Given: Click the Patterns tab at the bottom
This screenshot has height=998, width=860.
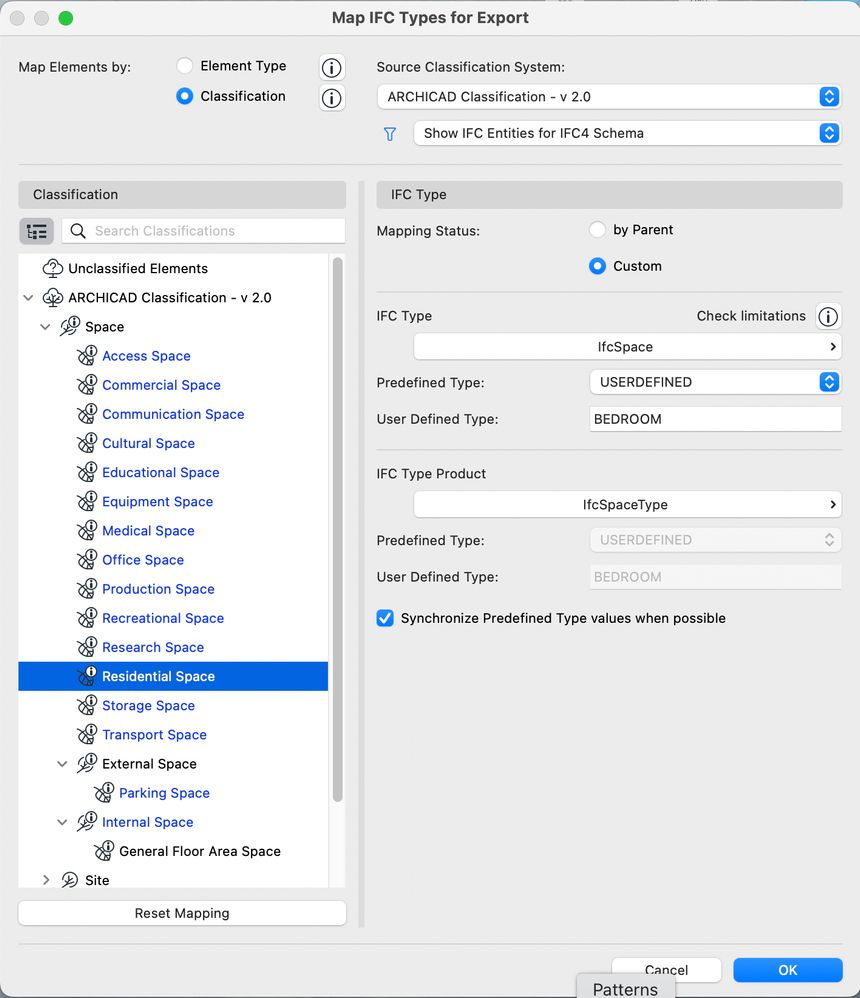Looking at the screenshot, I should (x=625, y=988).
